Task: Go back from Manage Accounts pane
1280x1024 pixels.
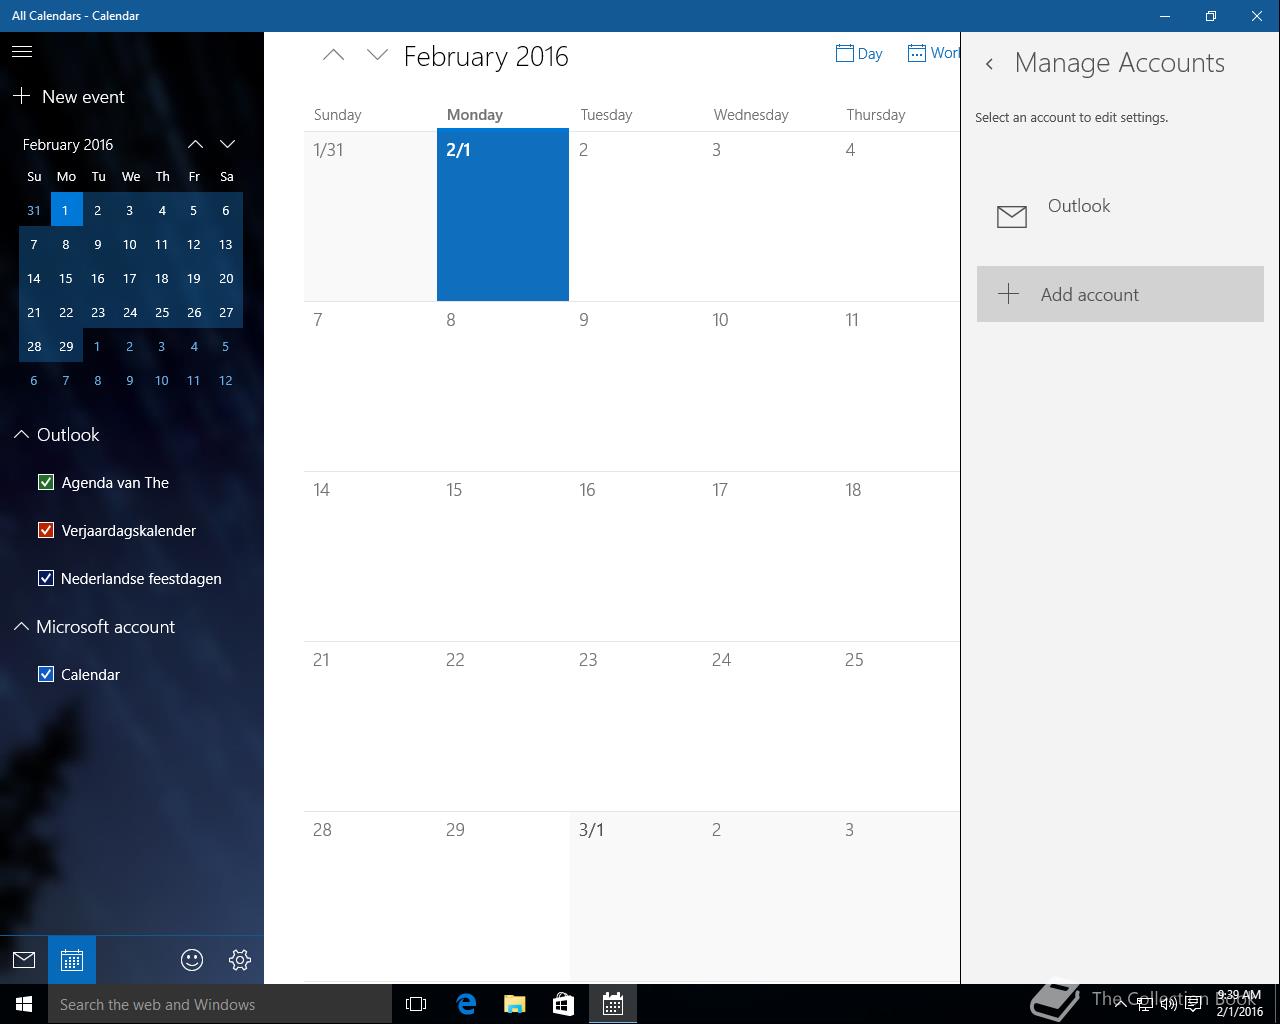Action: tap(989, 64)
